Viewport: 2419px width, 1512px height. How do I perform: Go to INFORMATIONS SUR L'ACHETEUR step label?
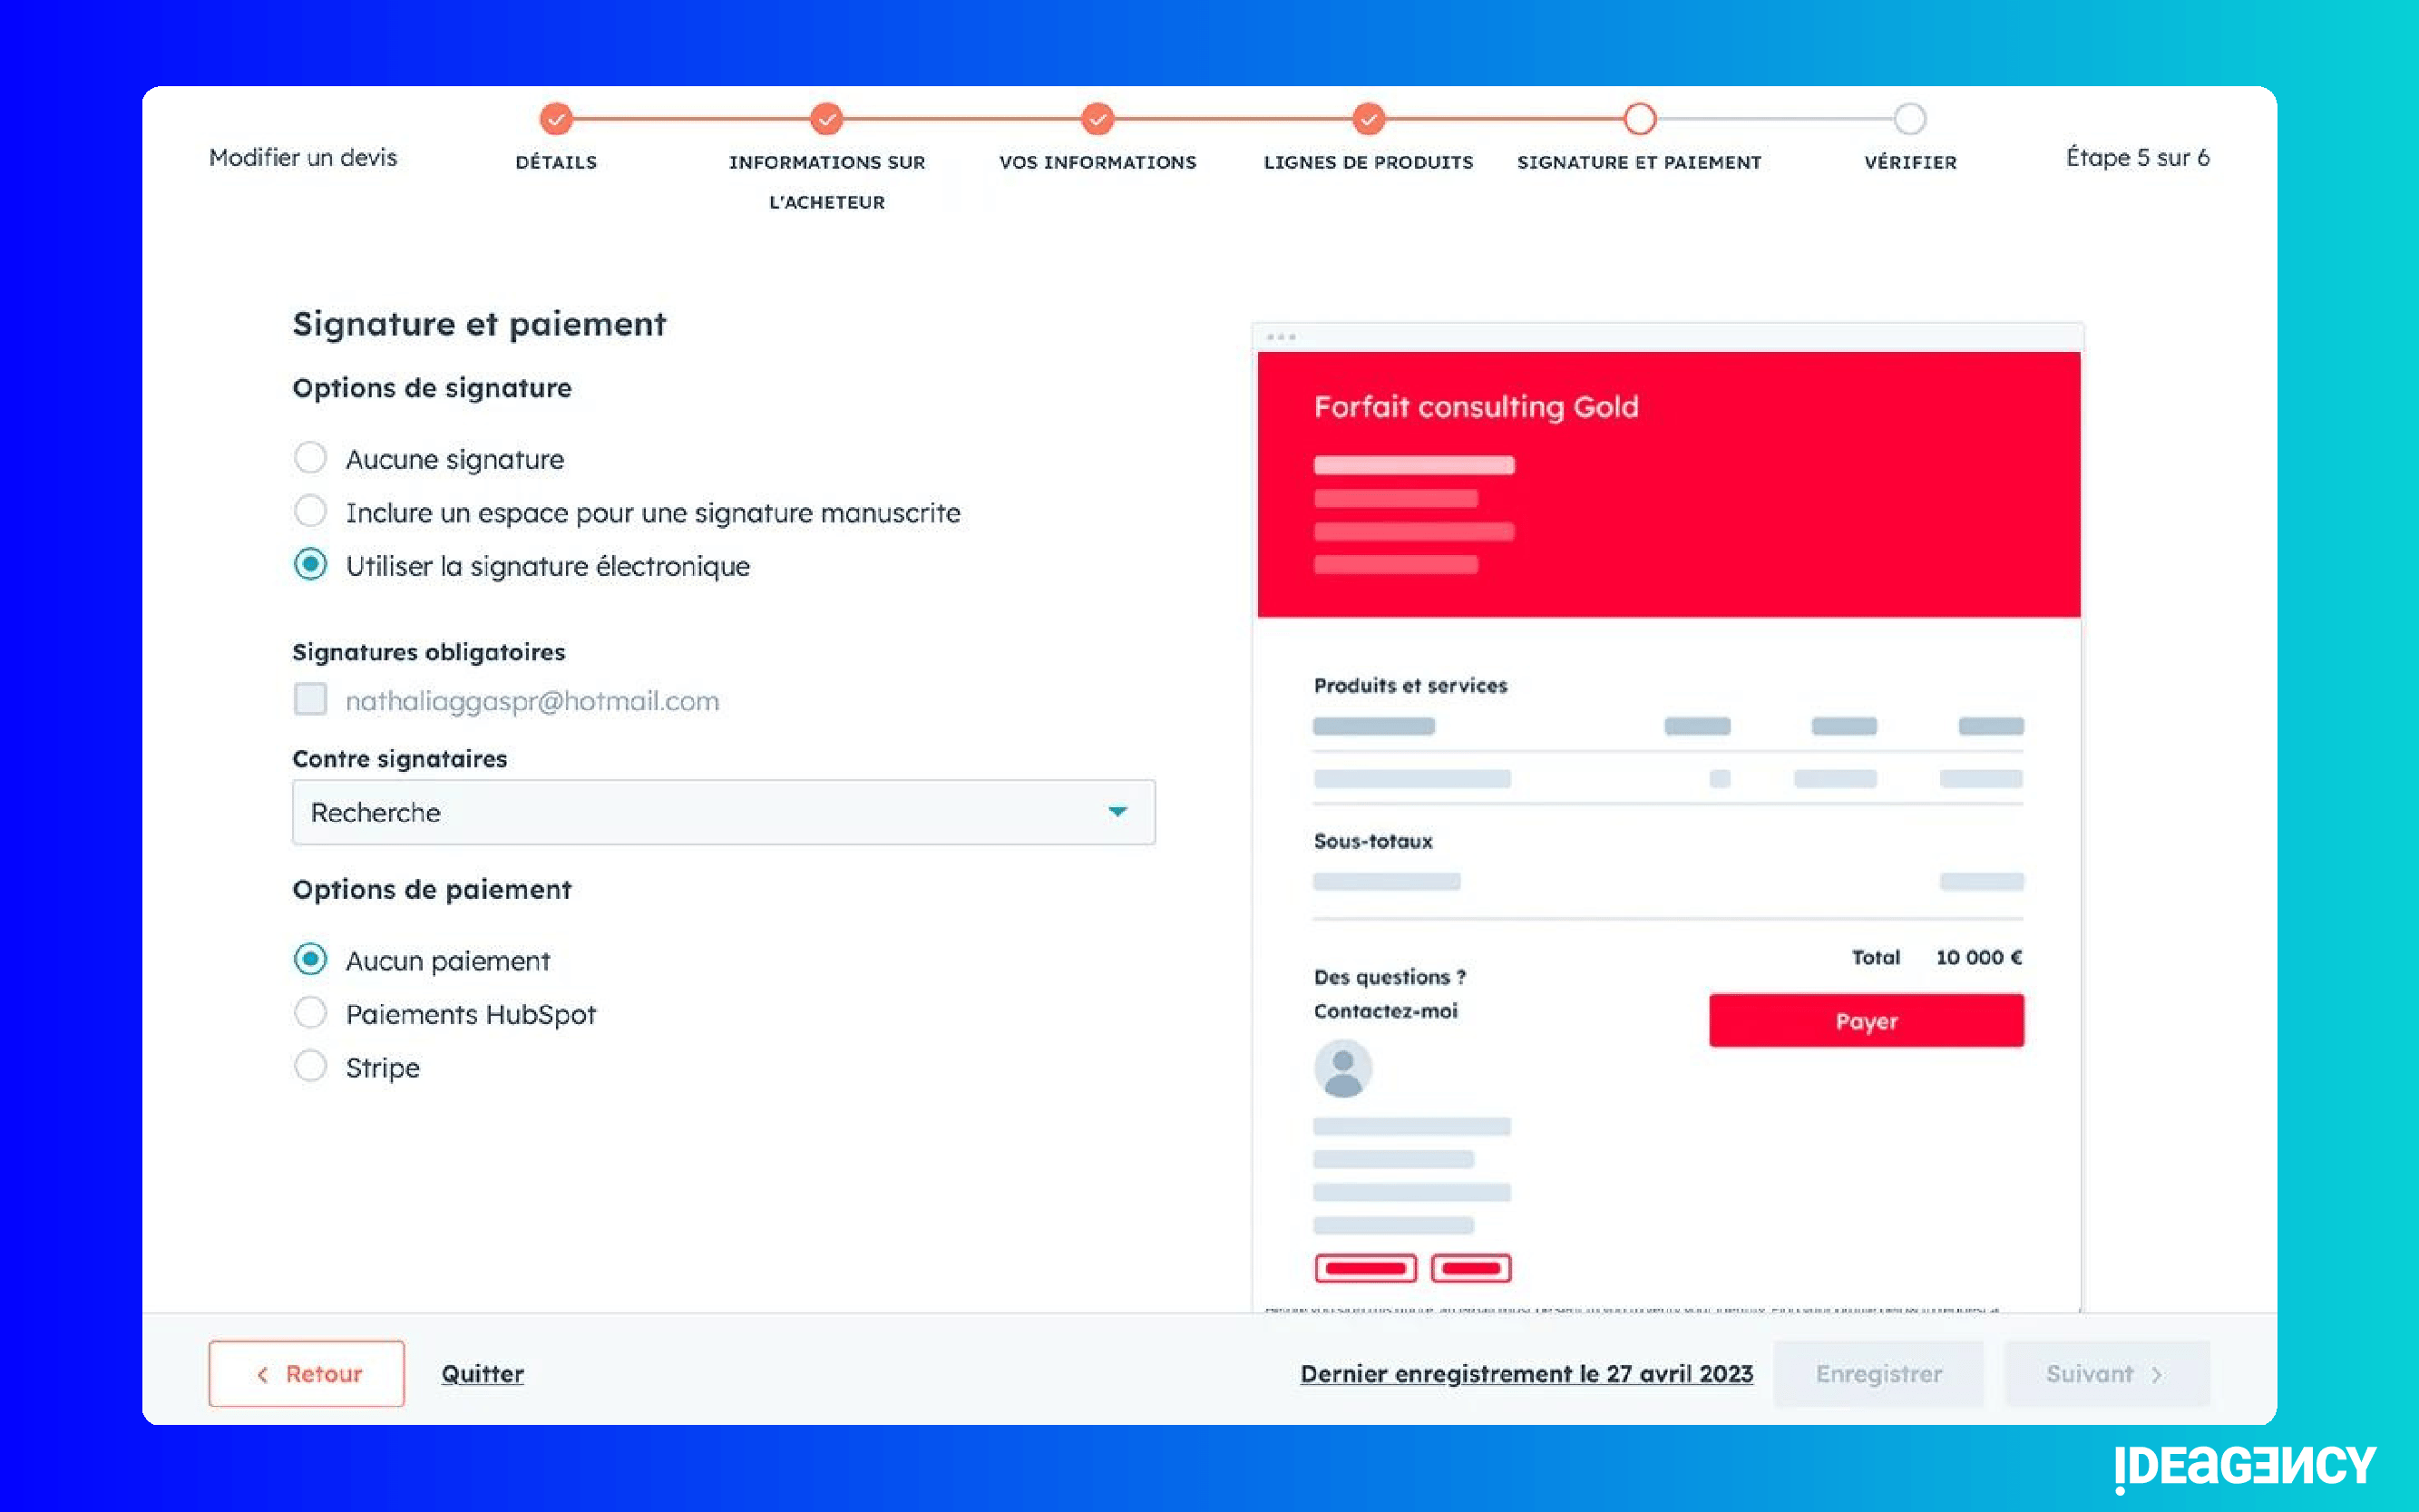click(826, 182)
